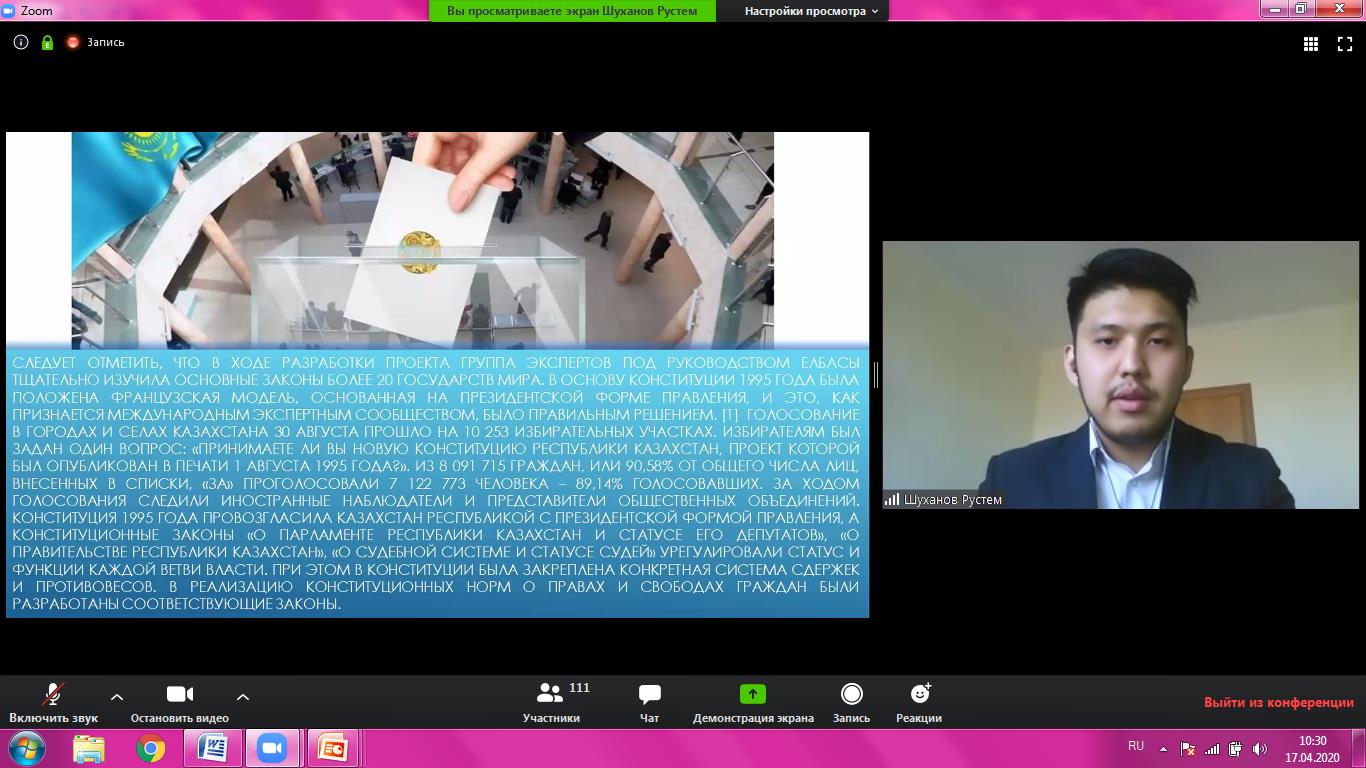Select Шуханов Рустем video thumbnail
Screen dimensions: 1366x768
pos(1120,375)
